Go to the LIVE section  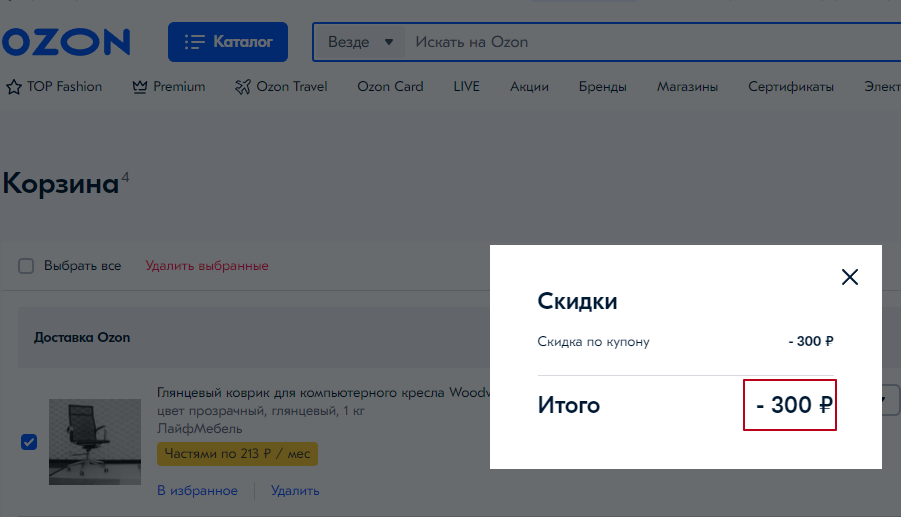[466, 87]
